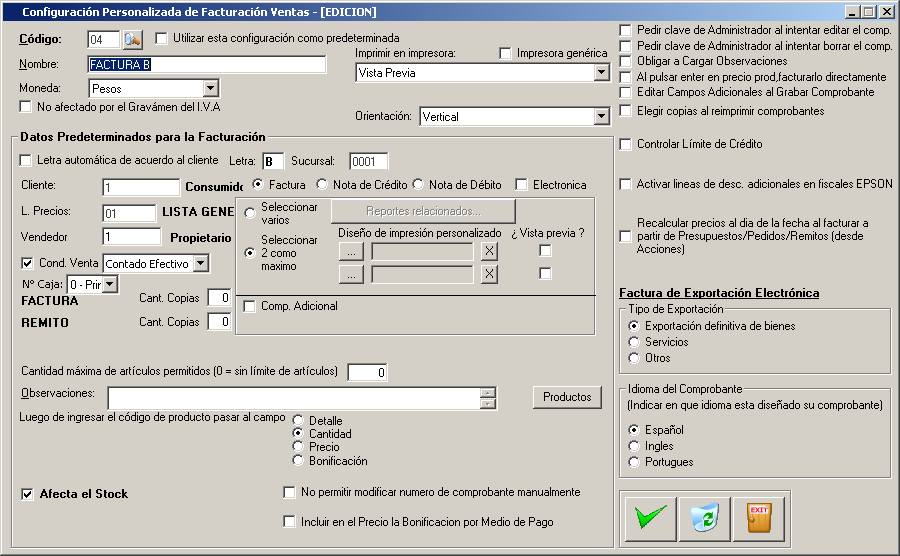The image size is (900, 556).
Task: Choose Seleccionar 2 como maximo option
Action: (x=250, y=253)
